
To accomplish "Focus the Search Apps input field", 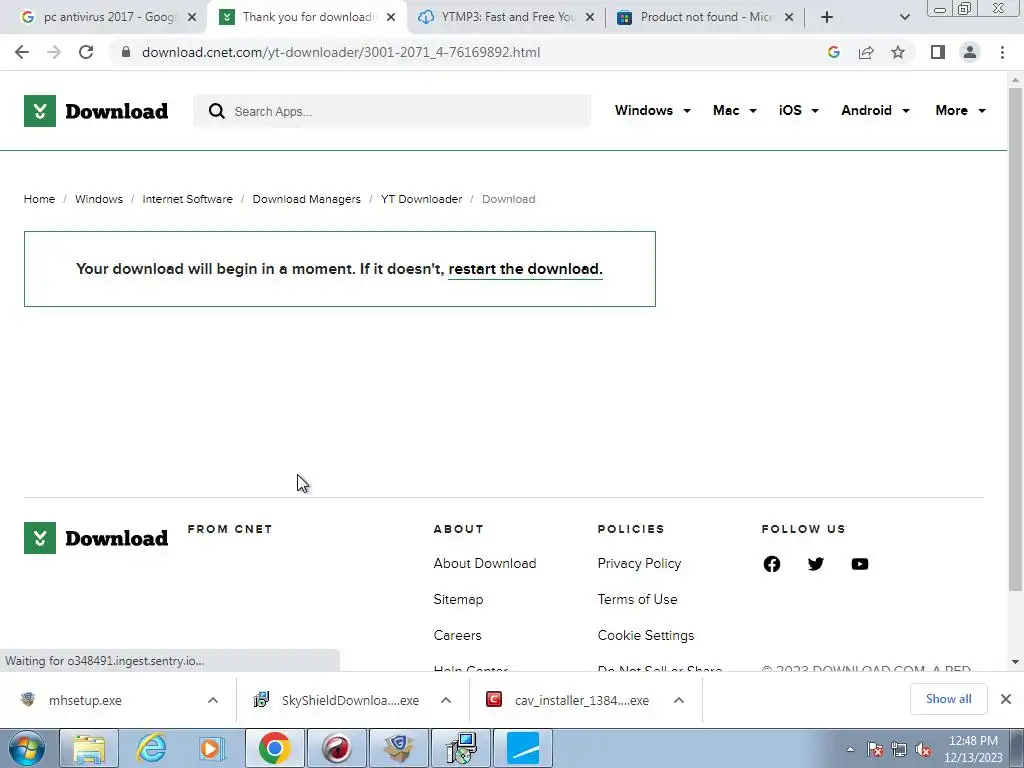I will [x=392, y=111].
